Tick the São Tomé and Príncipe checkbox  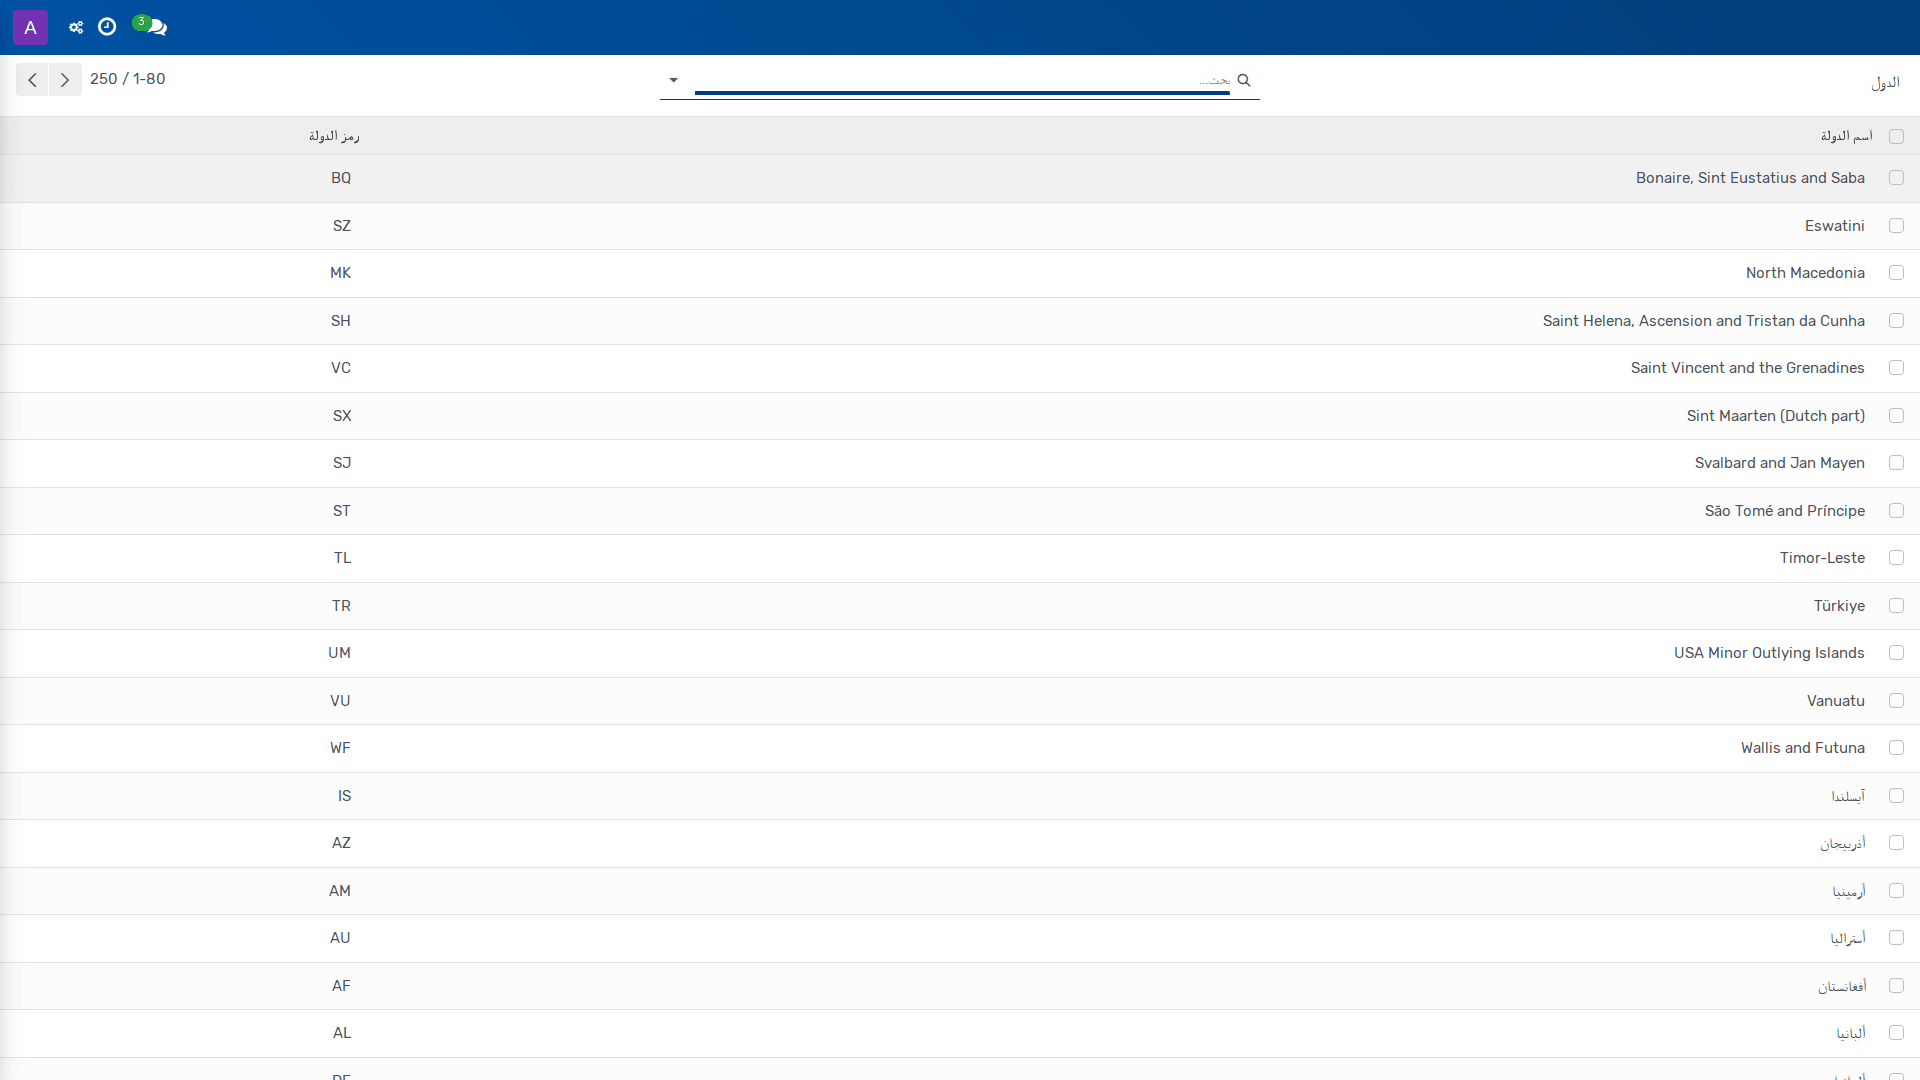(x=1896, y=511)
